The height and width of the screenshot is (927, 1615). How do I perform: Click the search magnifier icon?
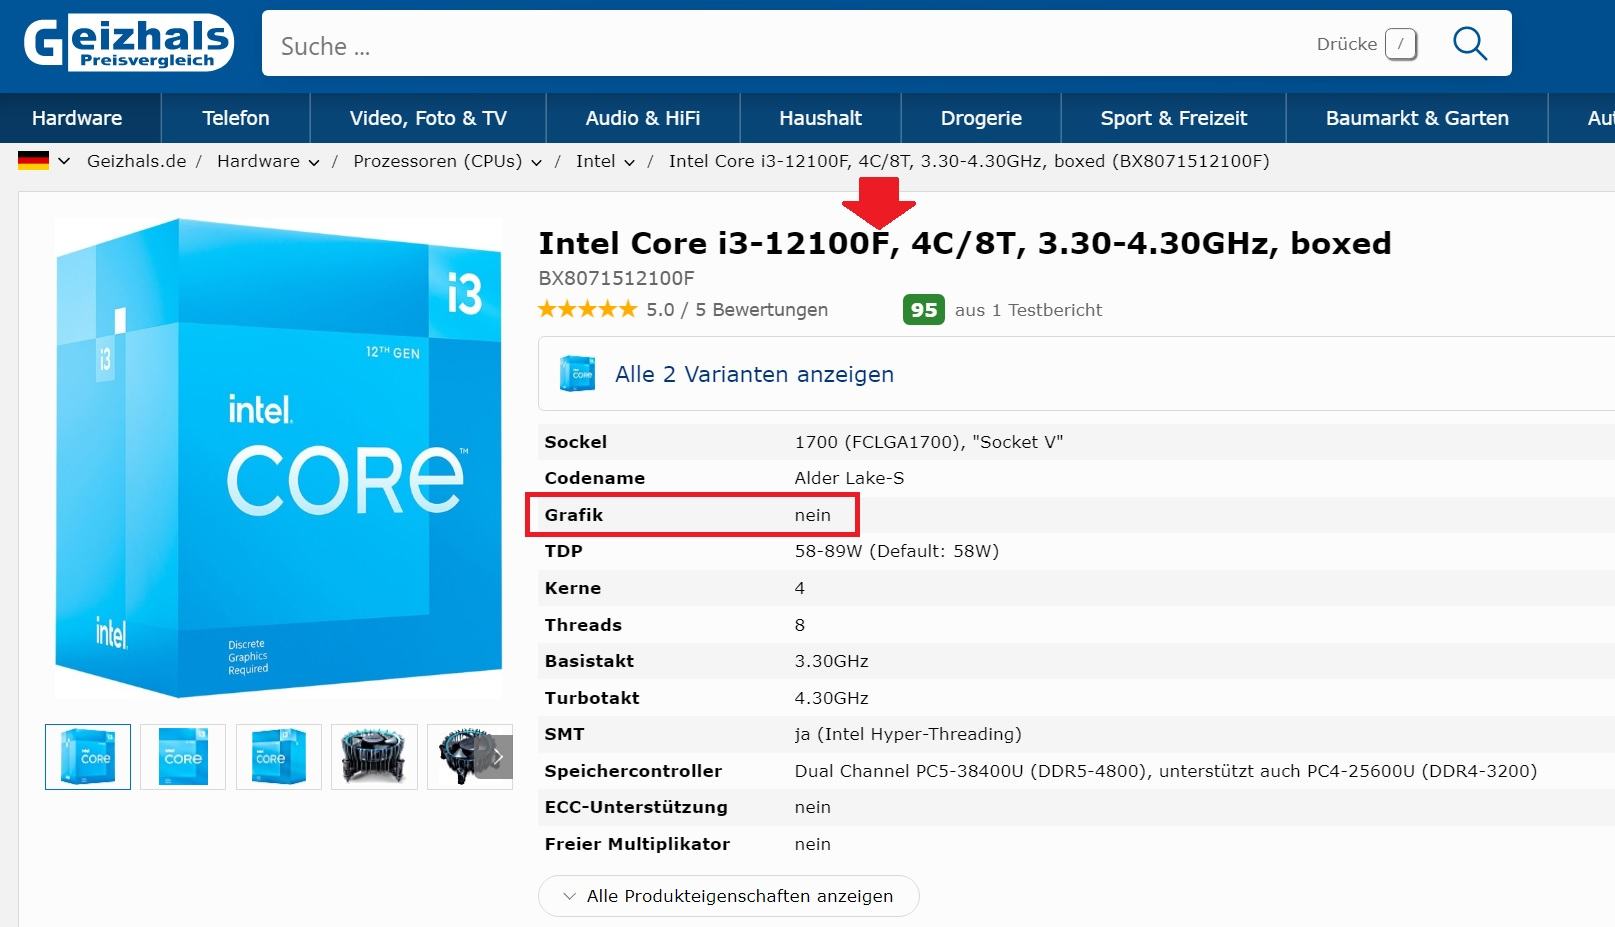[x=1469, y=43]
